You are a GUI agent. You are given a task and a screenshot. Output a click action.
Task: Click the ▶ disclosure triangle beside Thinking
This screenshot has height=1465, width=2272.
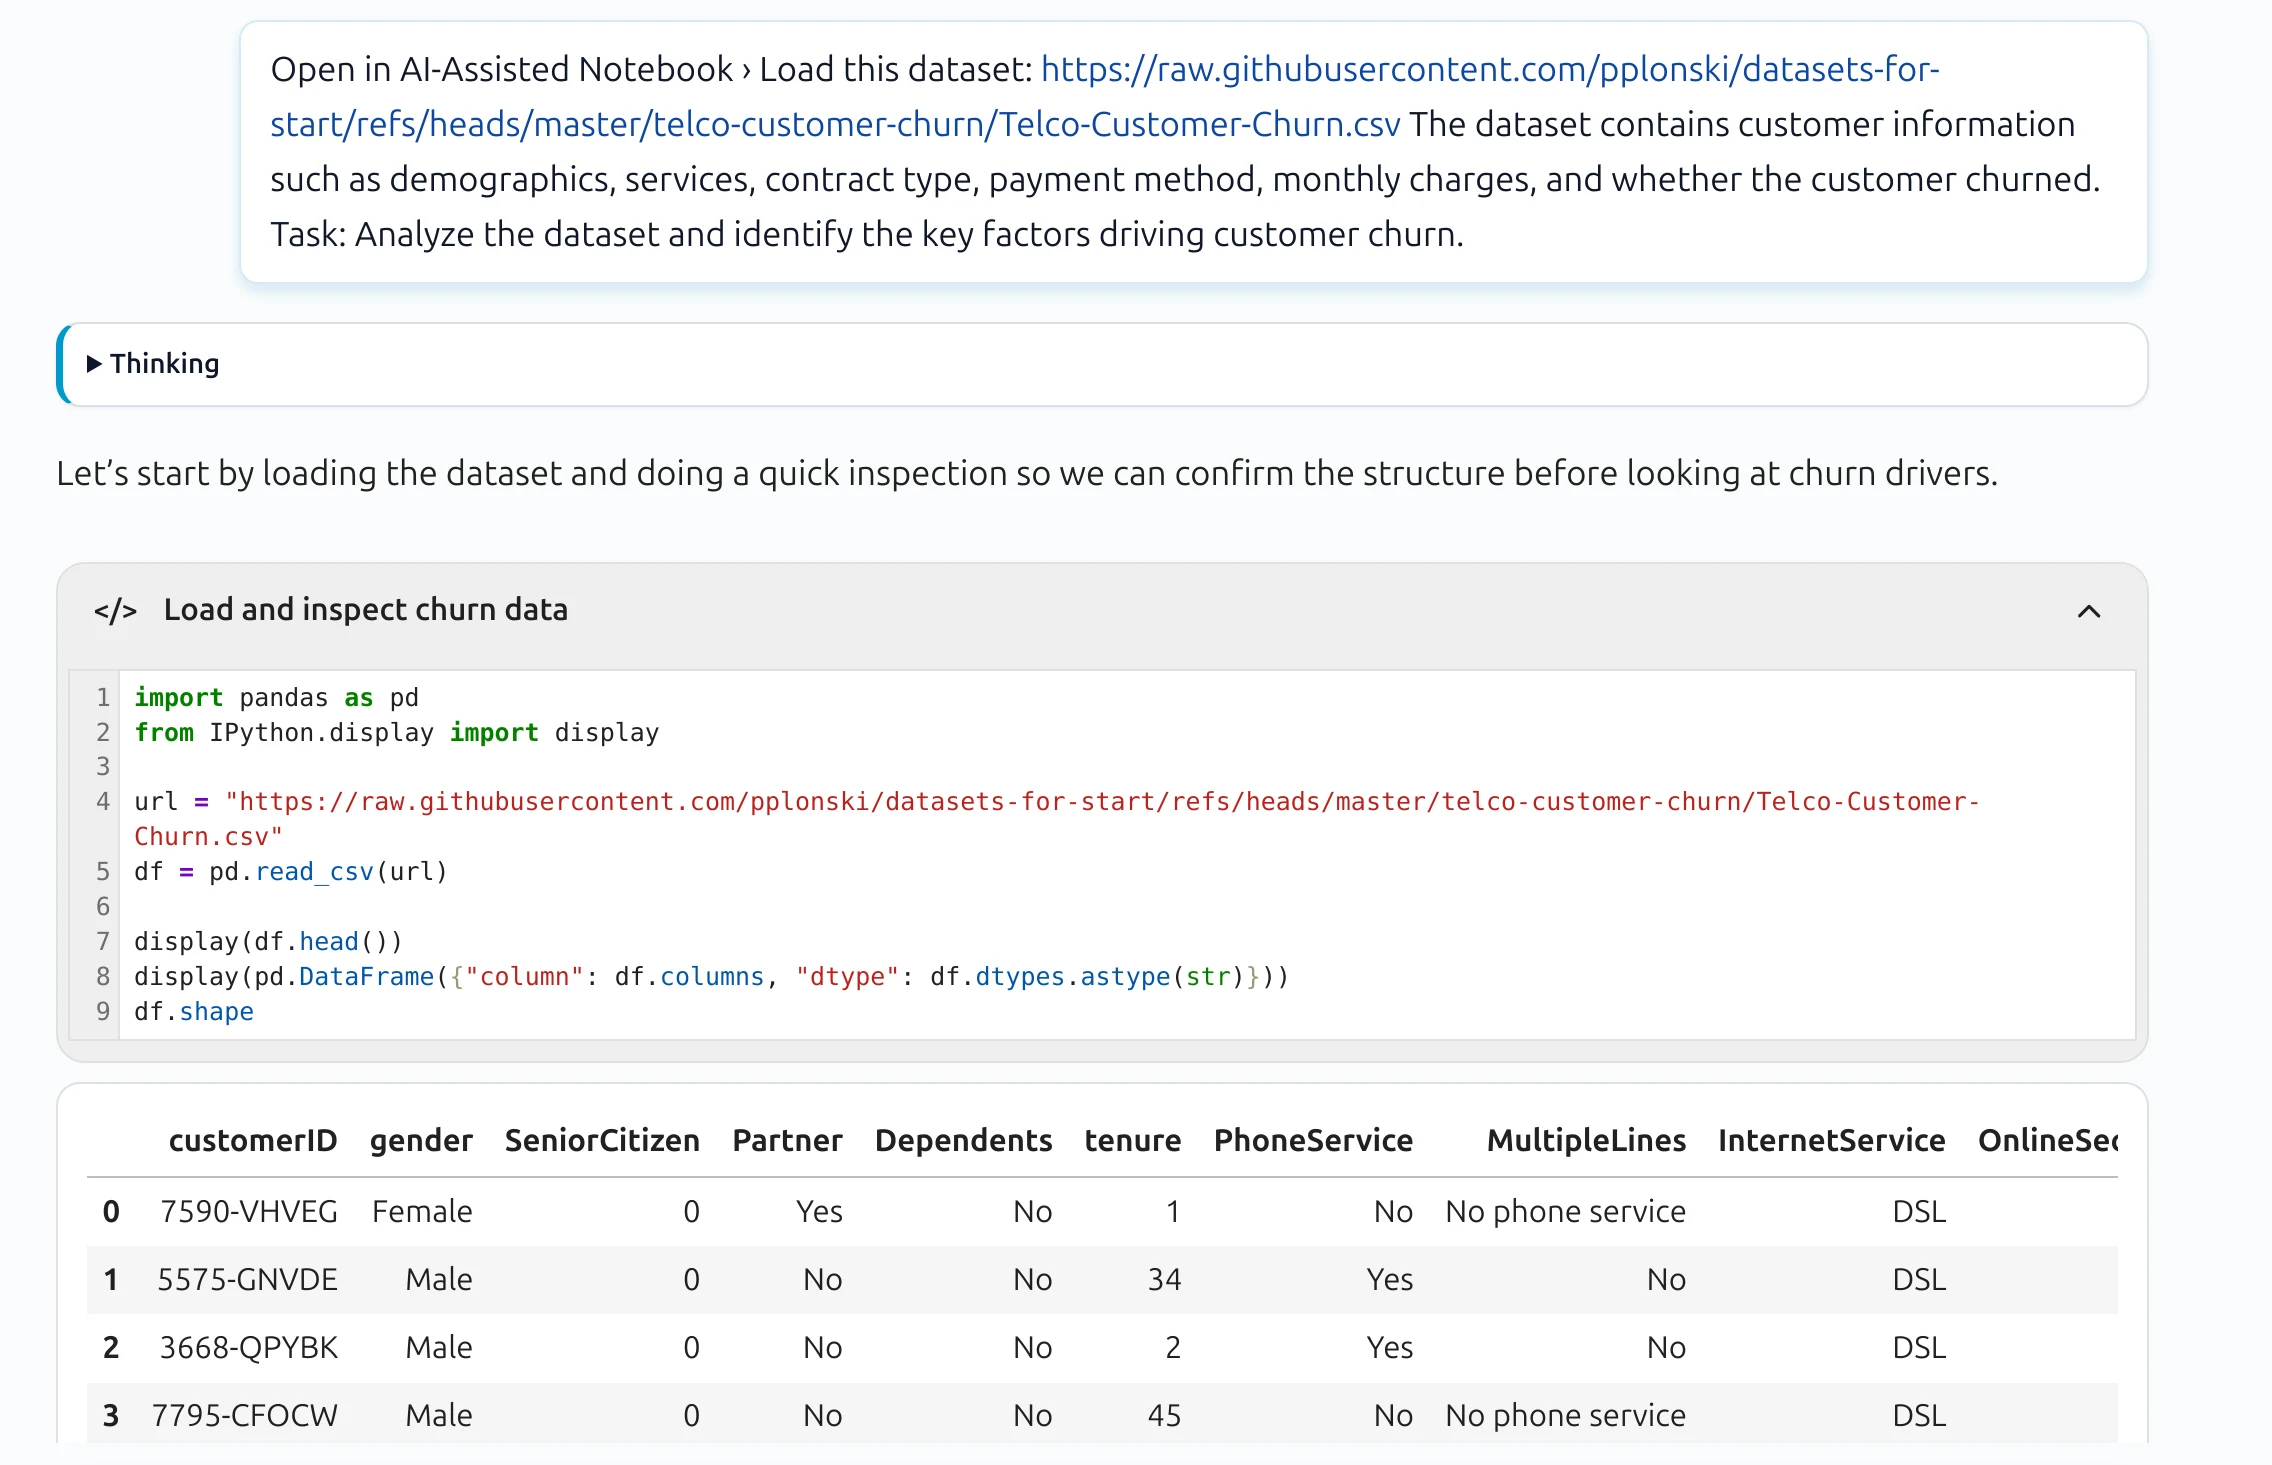click(96, 364)
